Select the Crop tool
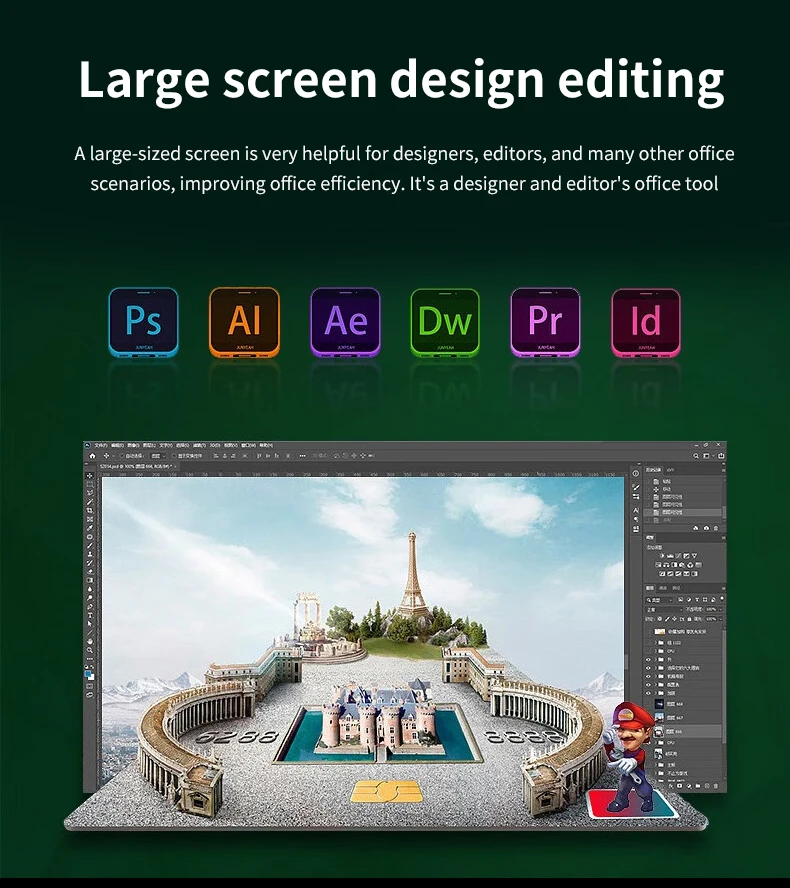The image size is (790, 888). click(89, 510)
